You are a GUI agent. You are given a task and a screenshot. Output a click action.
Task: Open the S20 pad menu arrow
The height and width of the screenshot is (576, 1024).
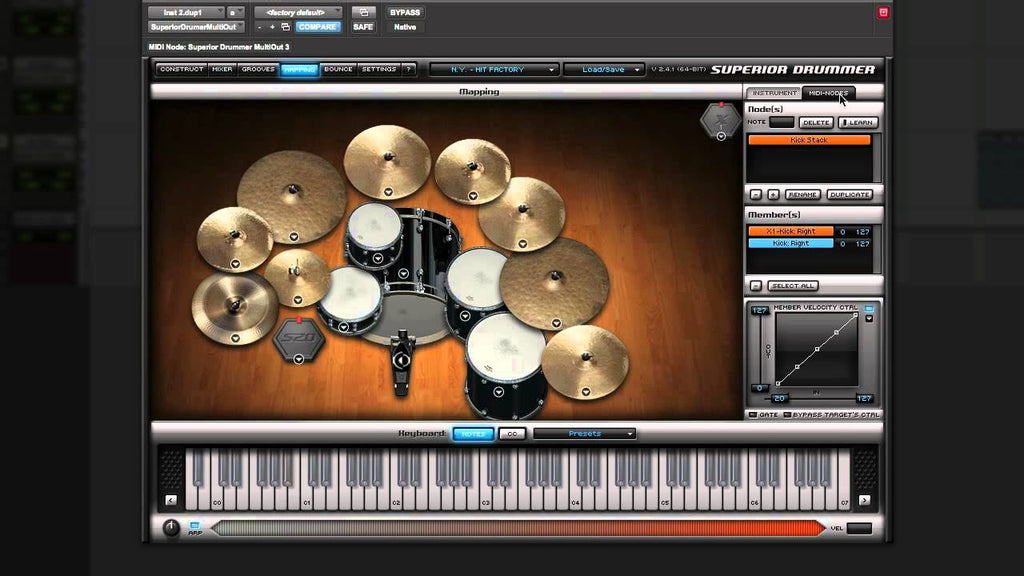click(x=298, y=359)
